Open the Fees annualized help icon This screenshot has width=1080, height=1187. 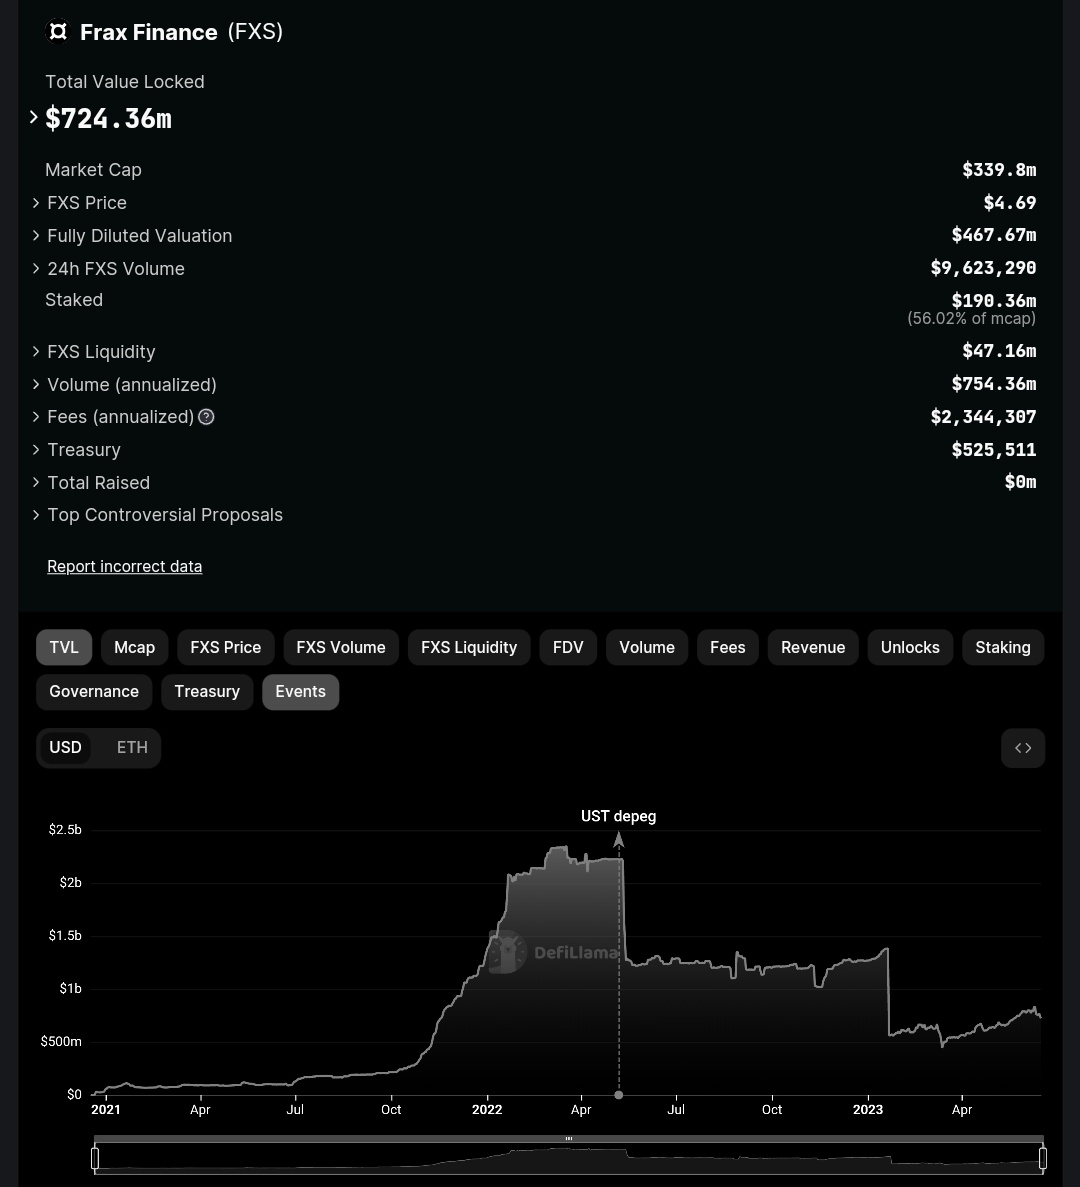point(206,417)
